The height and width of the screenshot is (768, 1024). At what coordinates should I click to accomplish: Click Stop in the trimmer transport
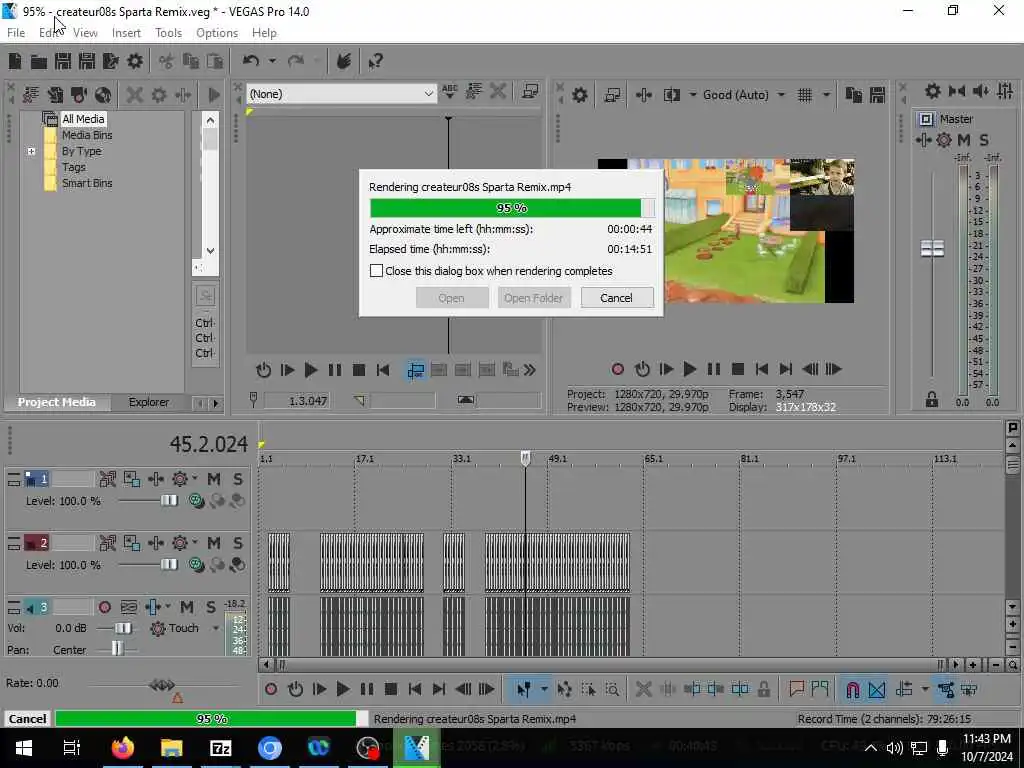359,370
